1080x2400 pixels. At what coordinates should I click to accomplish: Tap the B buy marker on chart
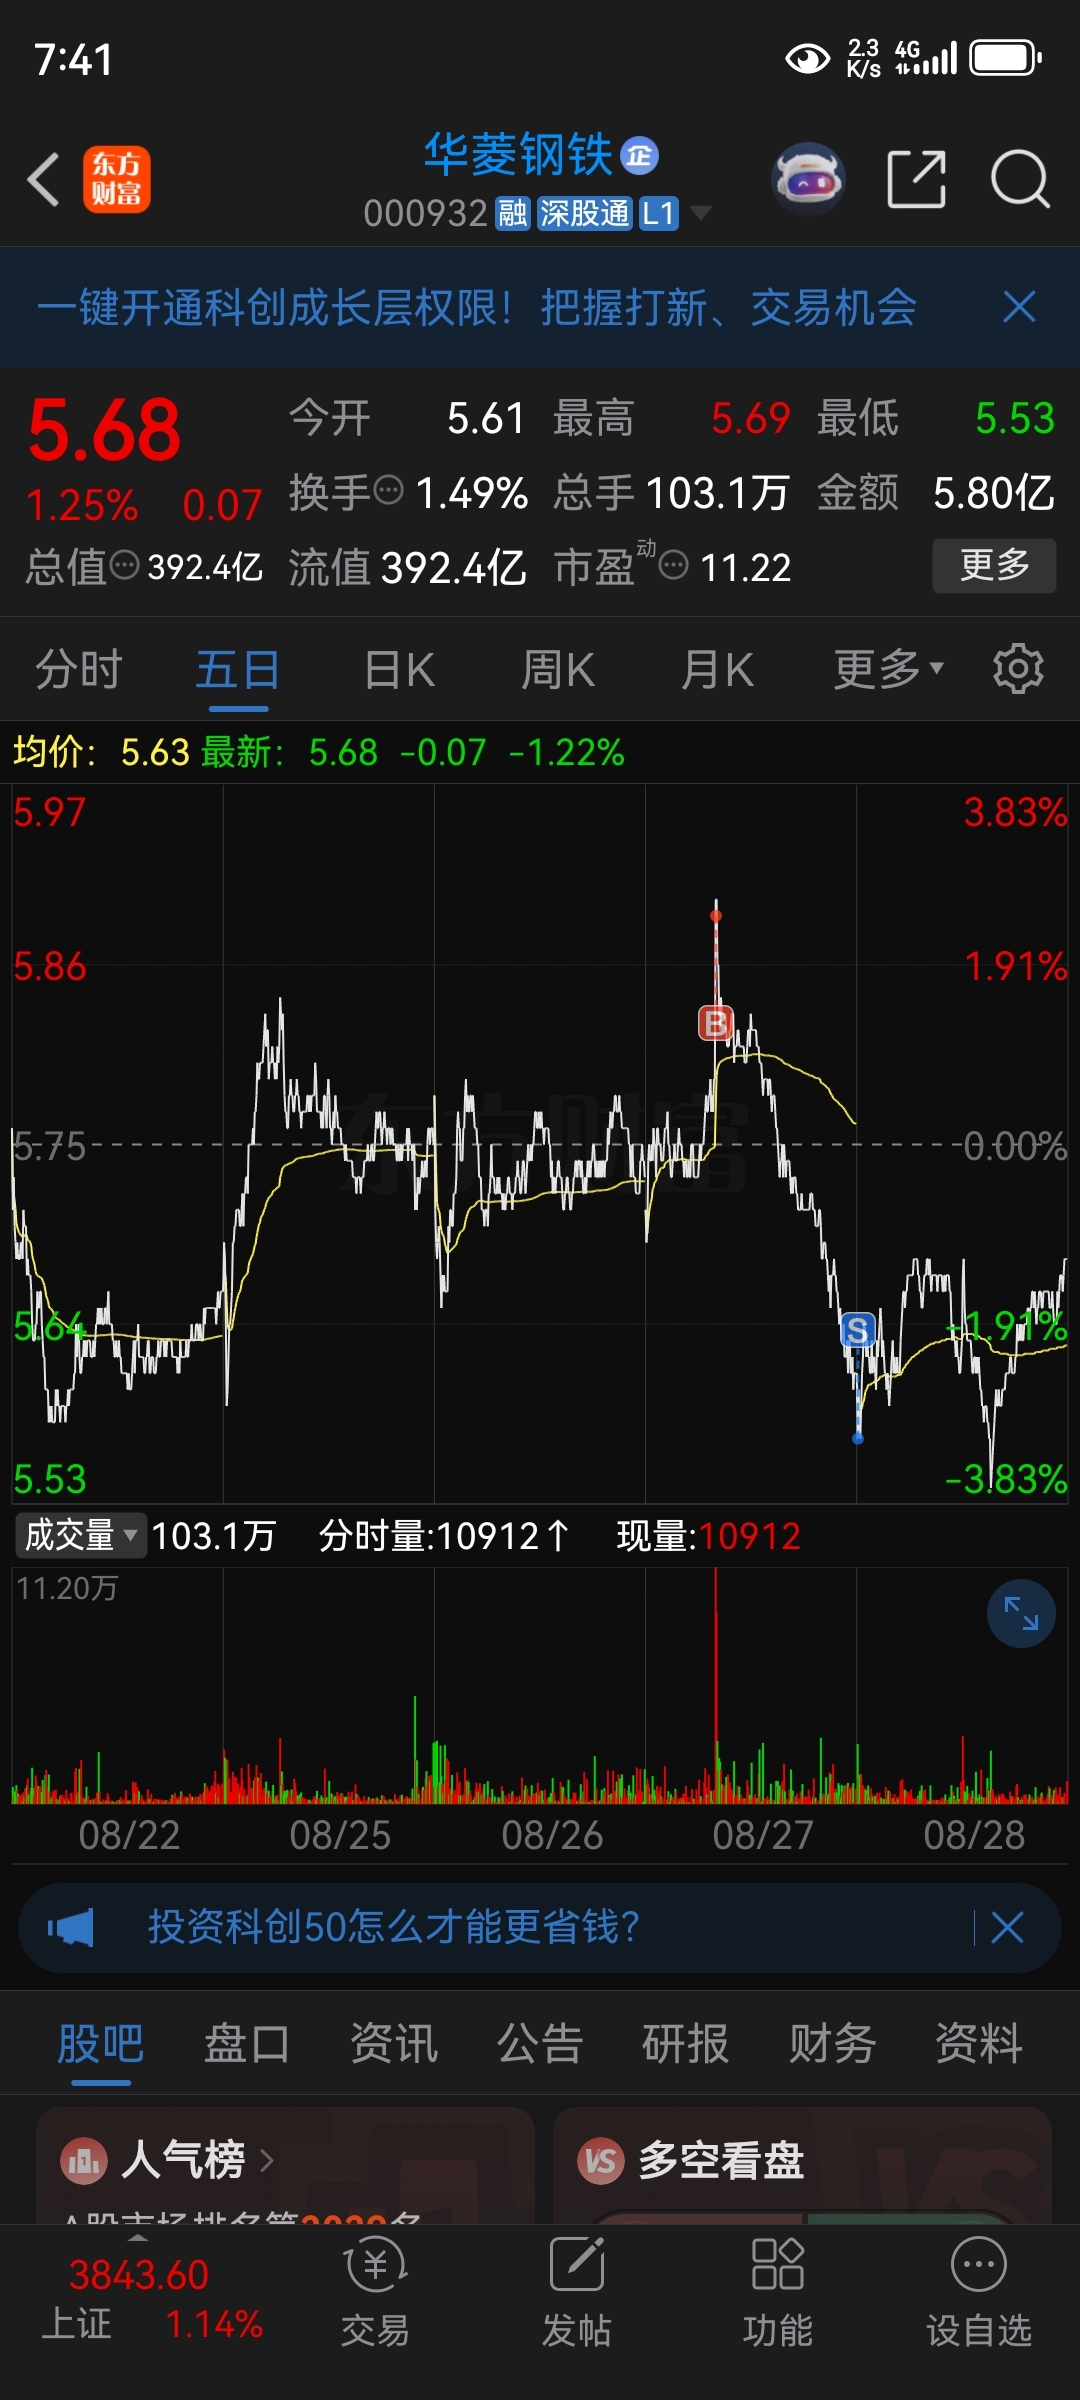716,1023
